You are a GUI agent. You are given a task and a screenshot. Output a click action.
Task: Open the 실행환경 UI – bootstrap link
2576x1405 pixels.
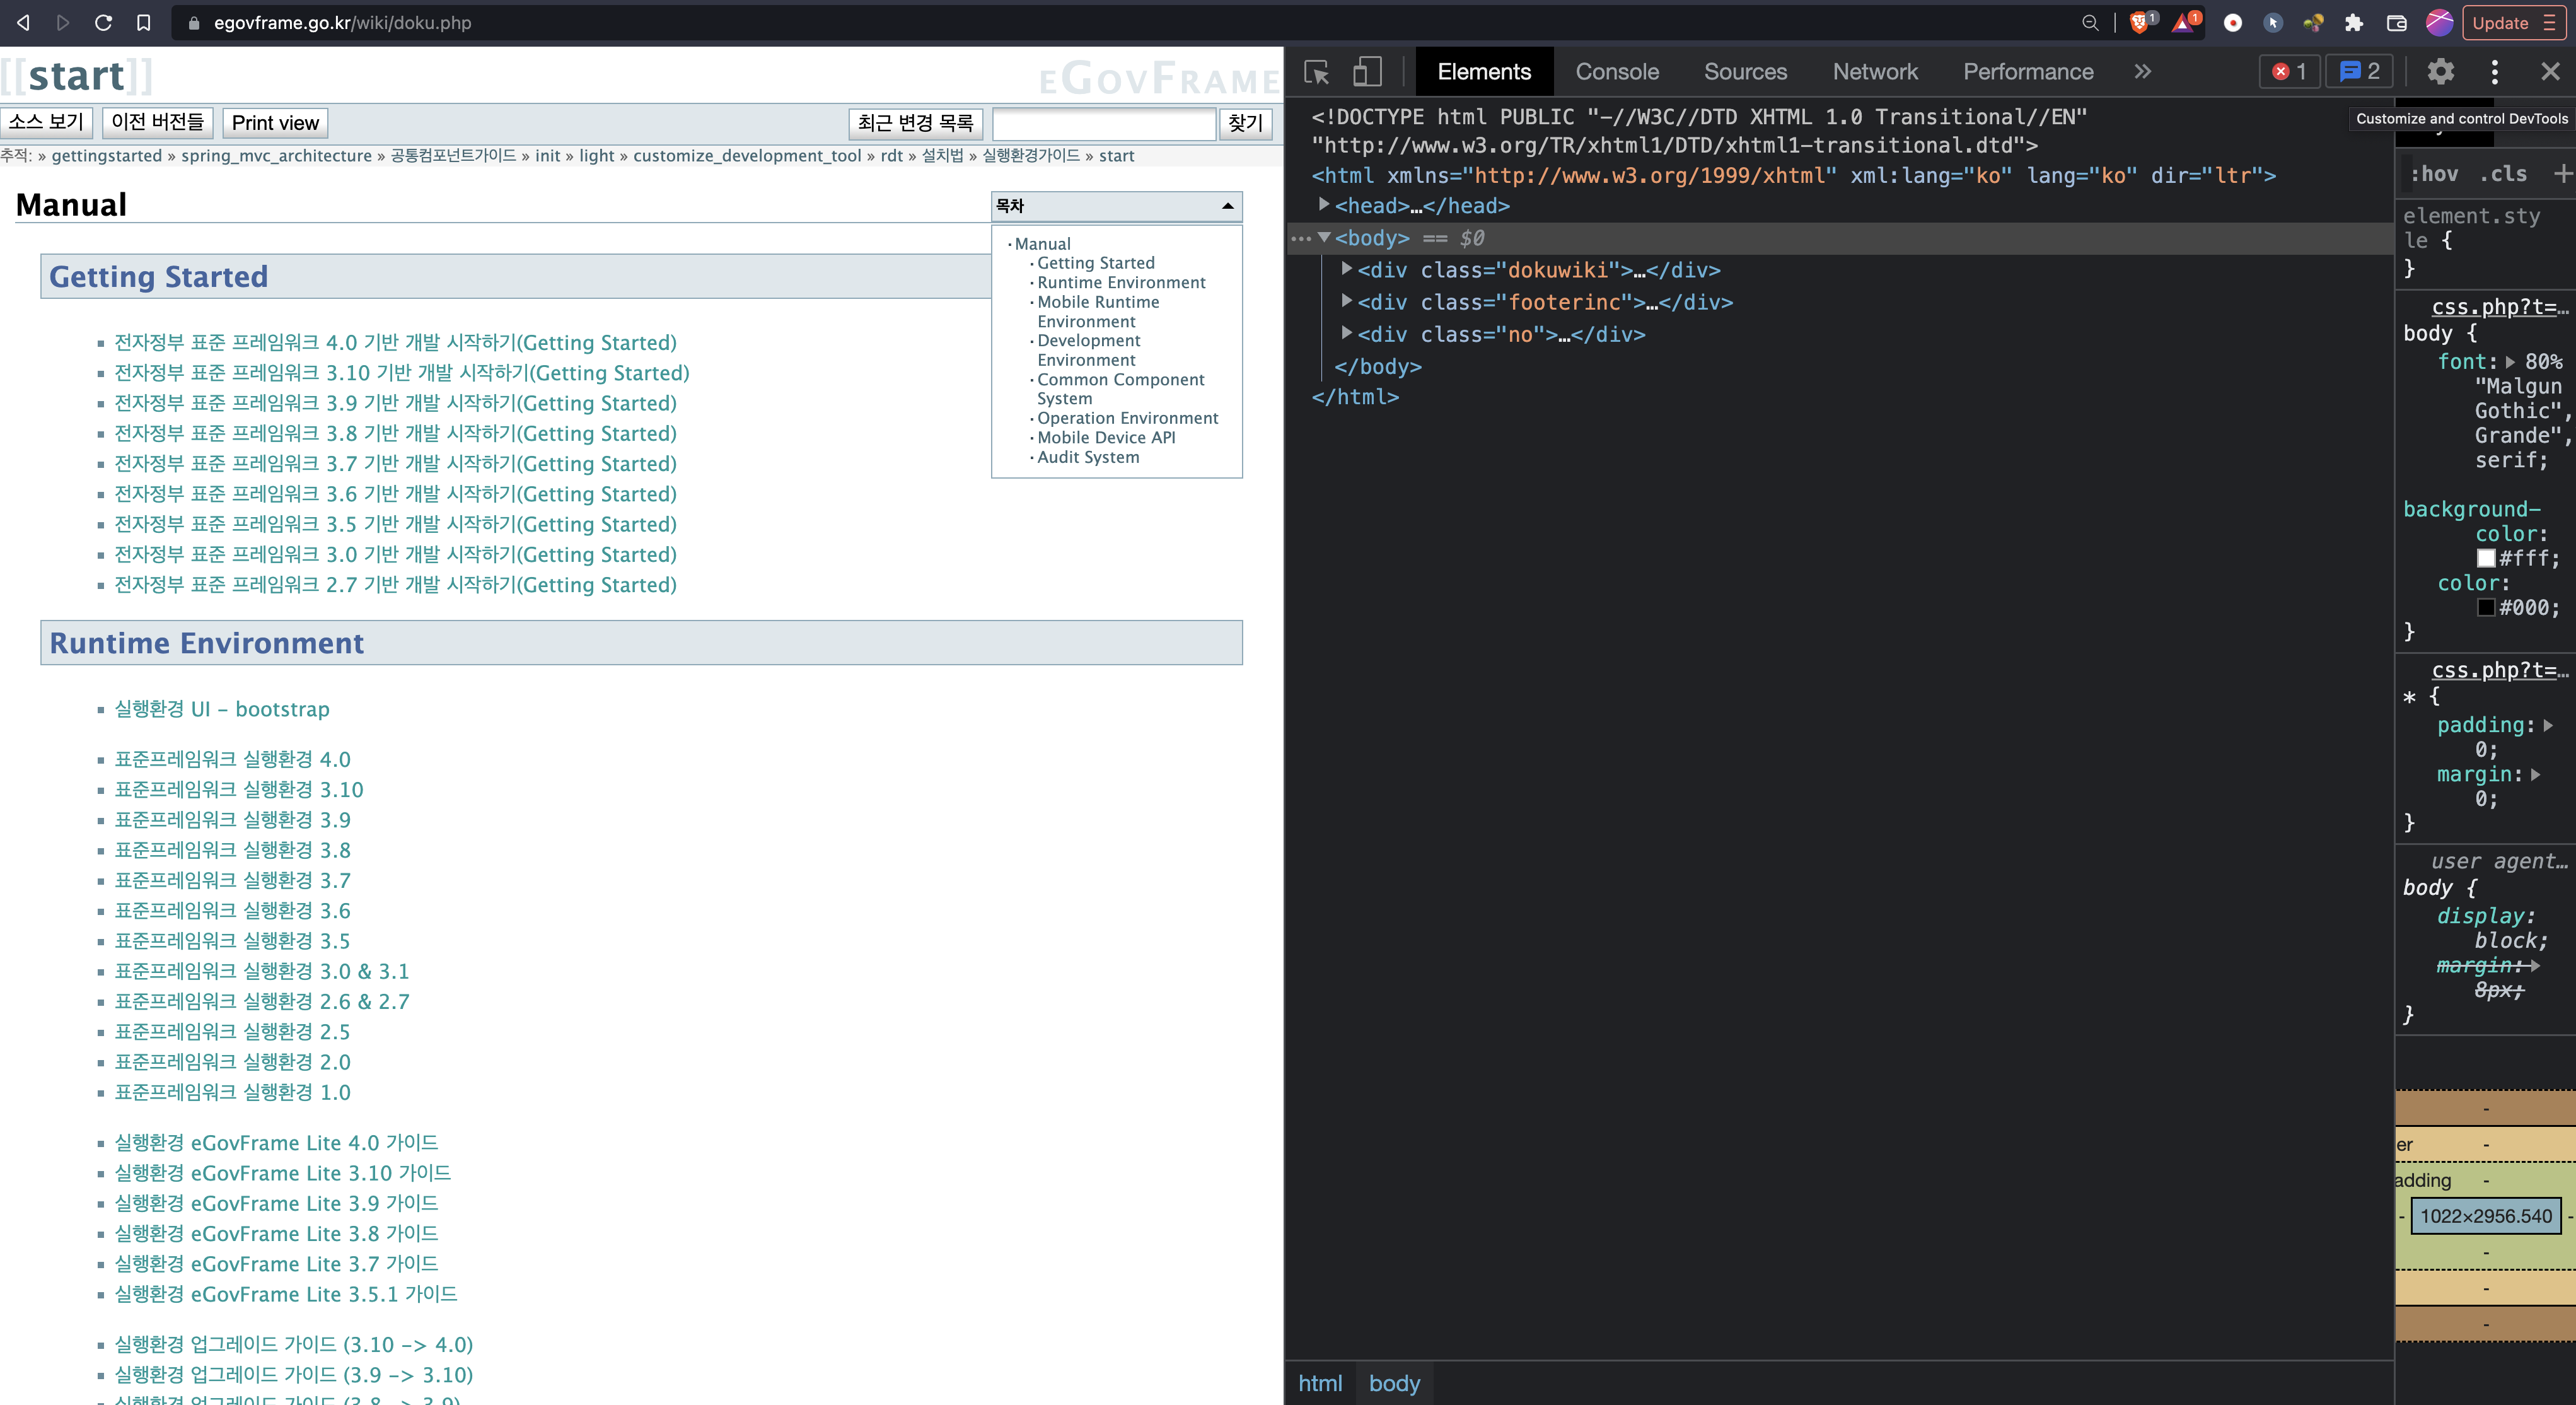pyautogui.click(x=222, y=709)
